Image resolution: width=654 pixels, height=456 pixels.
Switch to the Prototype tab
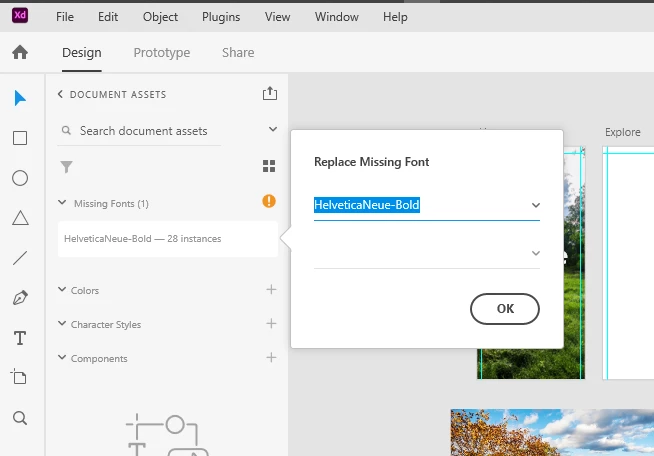[162, 53]
